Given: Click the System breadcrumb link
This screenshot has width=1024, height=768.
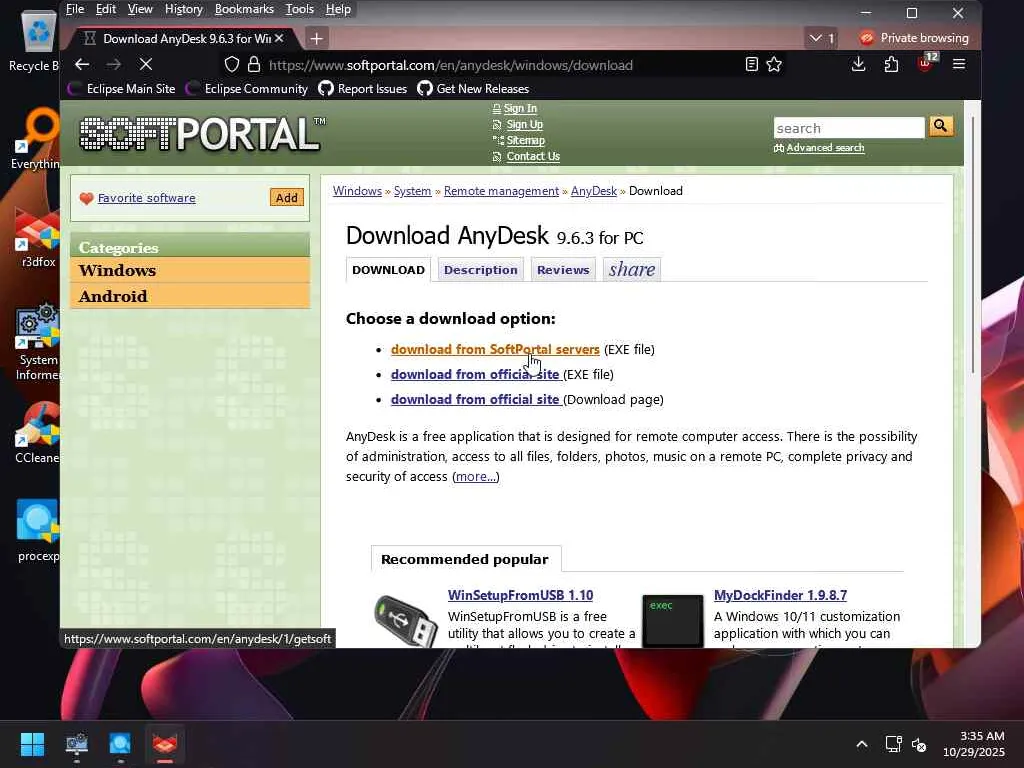Looking at the screenshot, I should (x=412, y=191).
